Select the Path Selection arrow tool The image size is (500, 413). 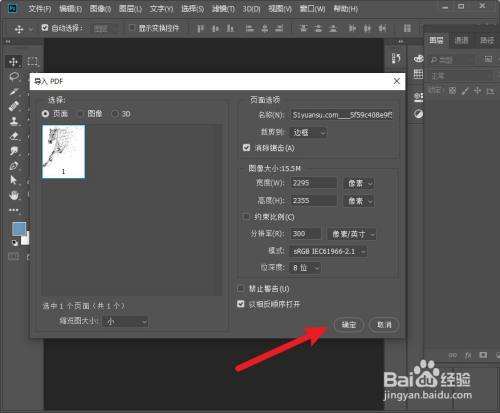tap(14, 180)
